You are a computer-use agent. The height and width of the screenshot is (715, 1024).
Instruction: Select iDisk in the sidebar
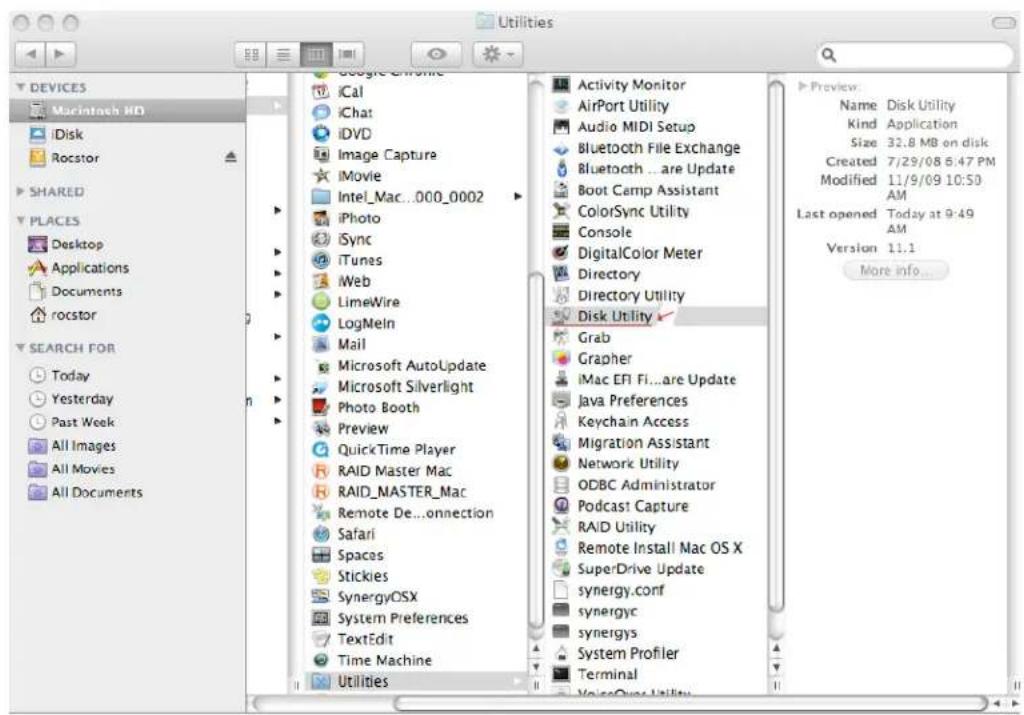(127, 135)
